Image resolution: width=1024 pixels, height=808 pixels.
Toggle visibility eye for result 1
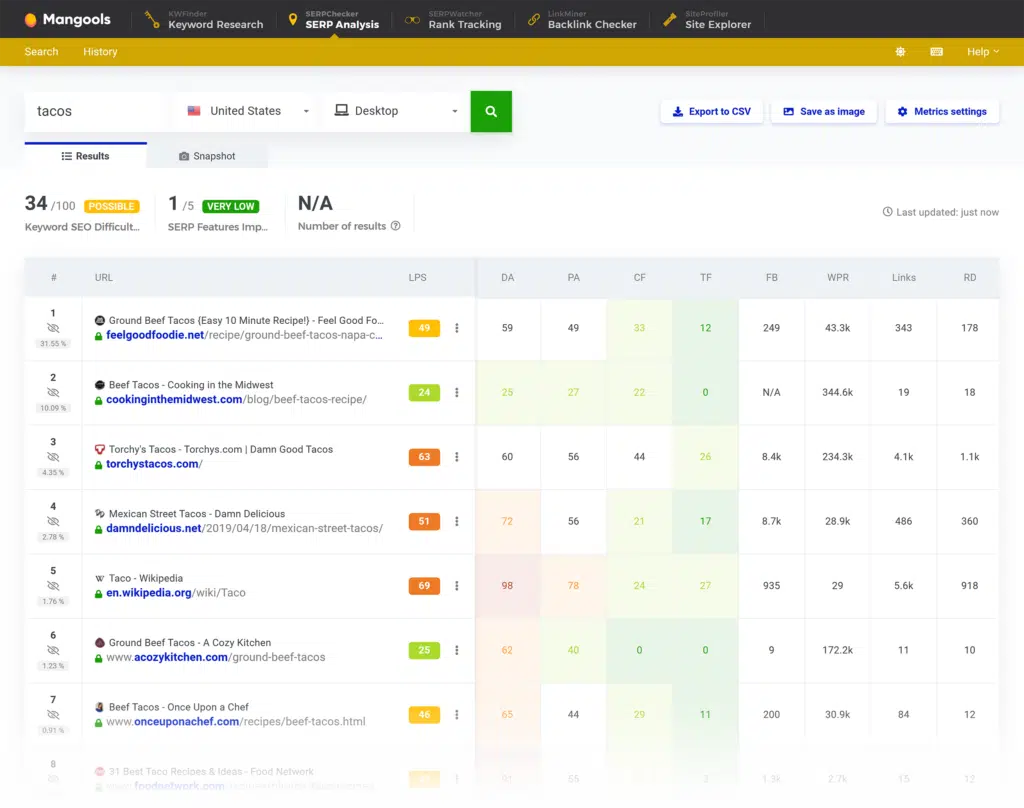54,328
